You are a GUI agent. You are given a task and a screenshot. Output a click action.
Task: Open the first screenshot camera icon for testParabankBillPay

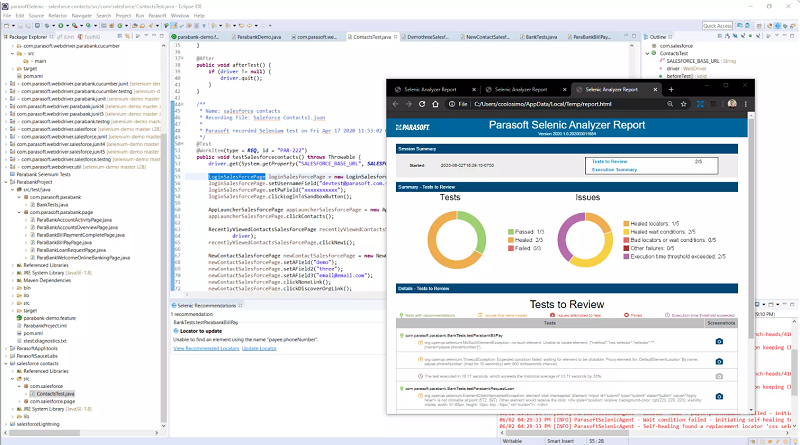(719, 341)
